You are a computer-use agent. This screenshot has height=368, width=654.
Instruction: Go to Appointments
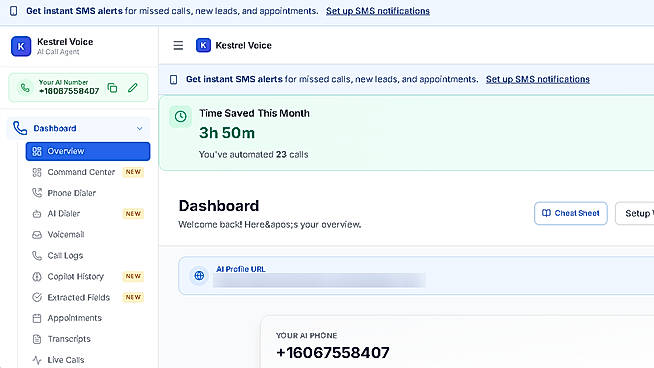click(88, 318)
